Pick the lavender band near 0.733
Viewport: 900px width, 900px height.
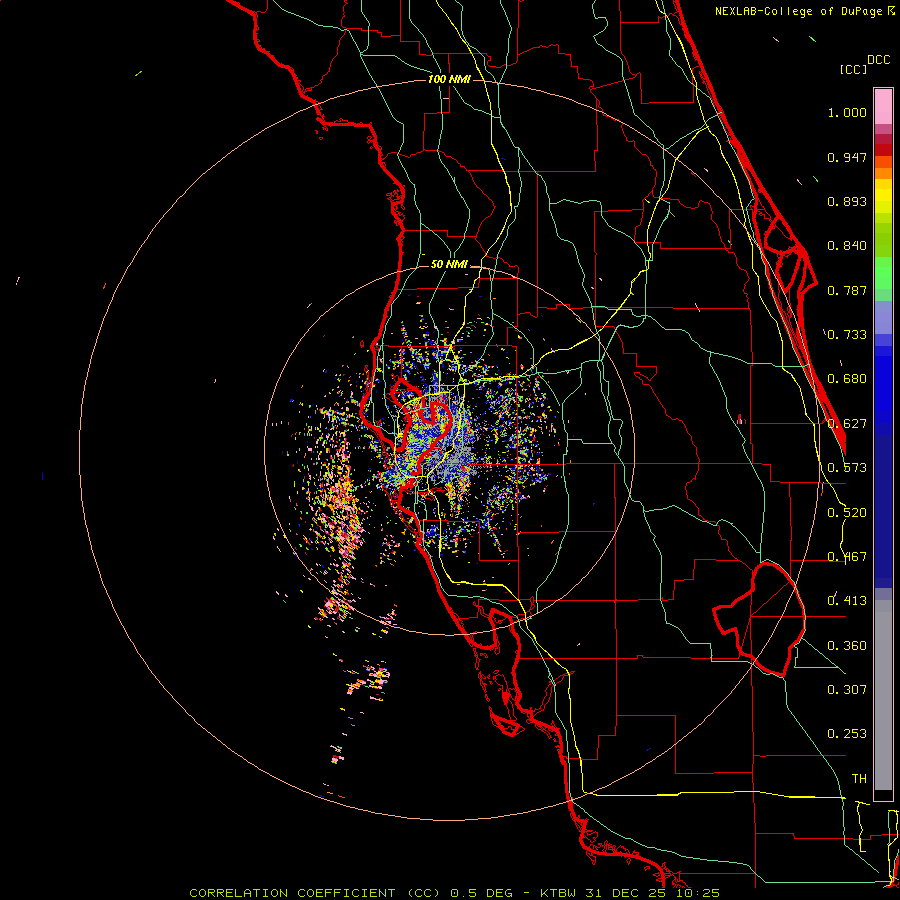(883, 317)
